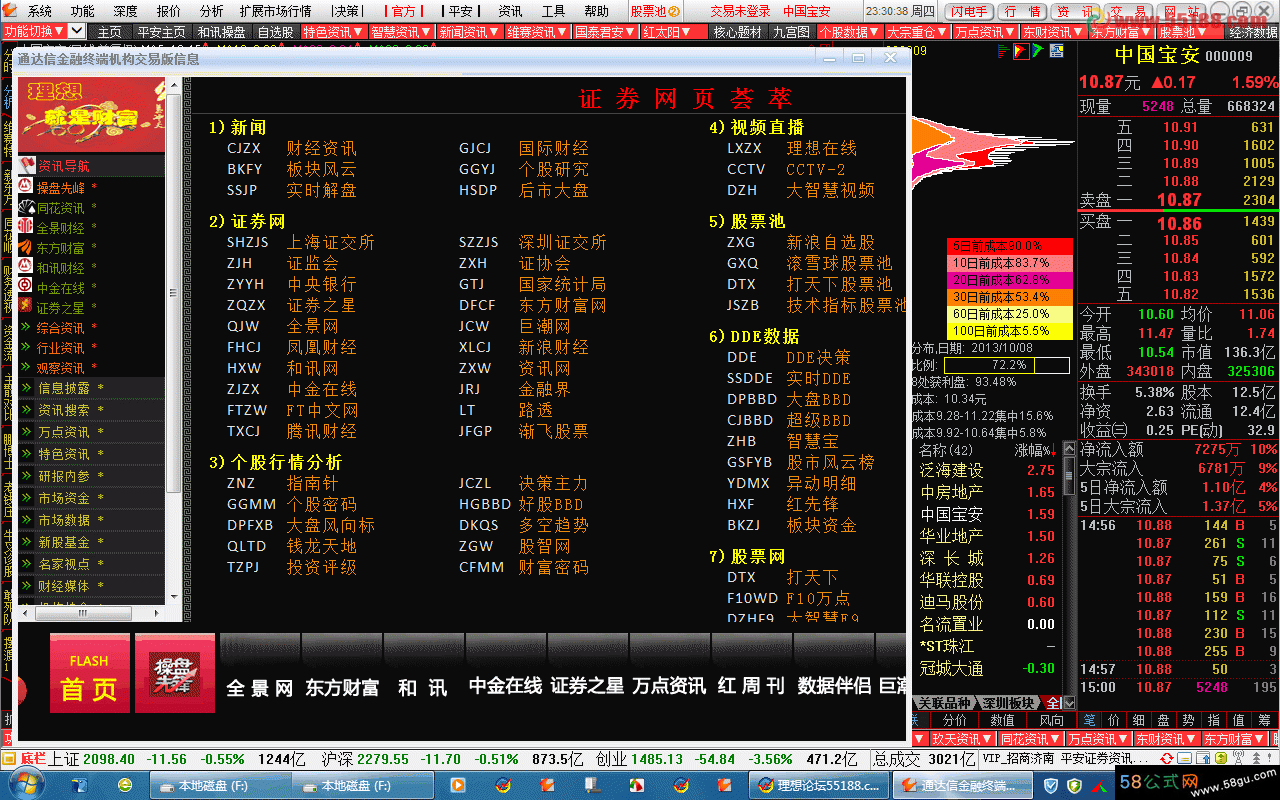
Task: Select 泛海建设 in the stock list
Action: tap(951, 470)
